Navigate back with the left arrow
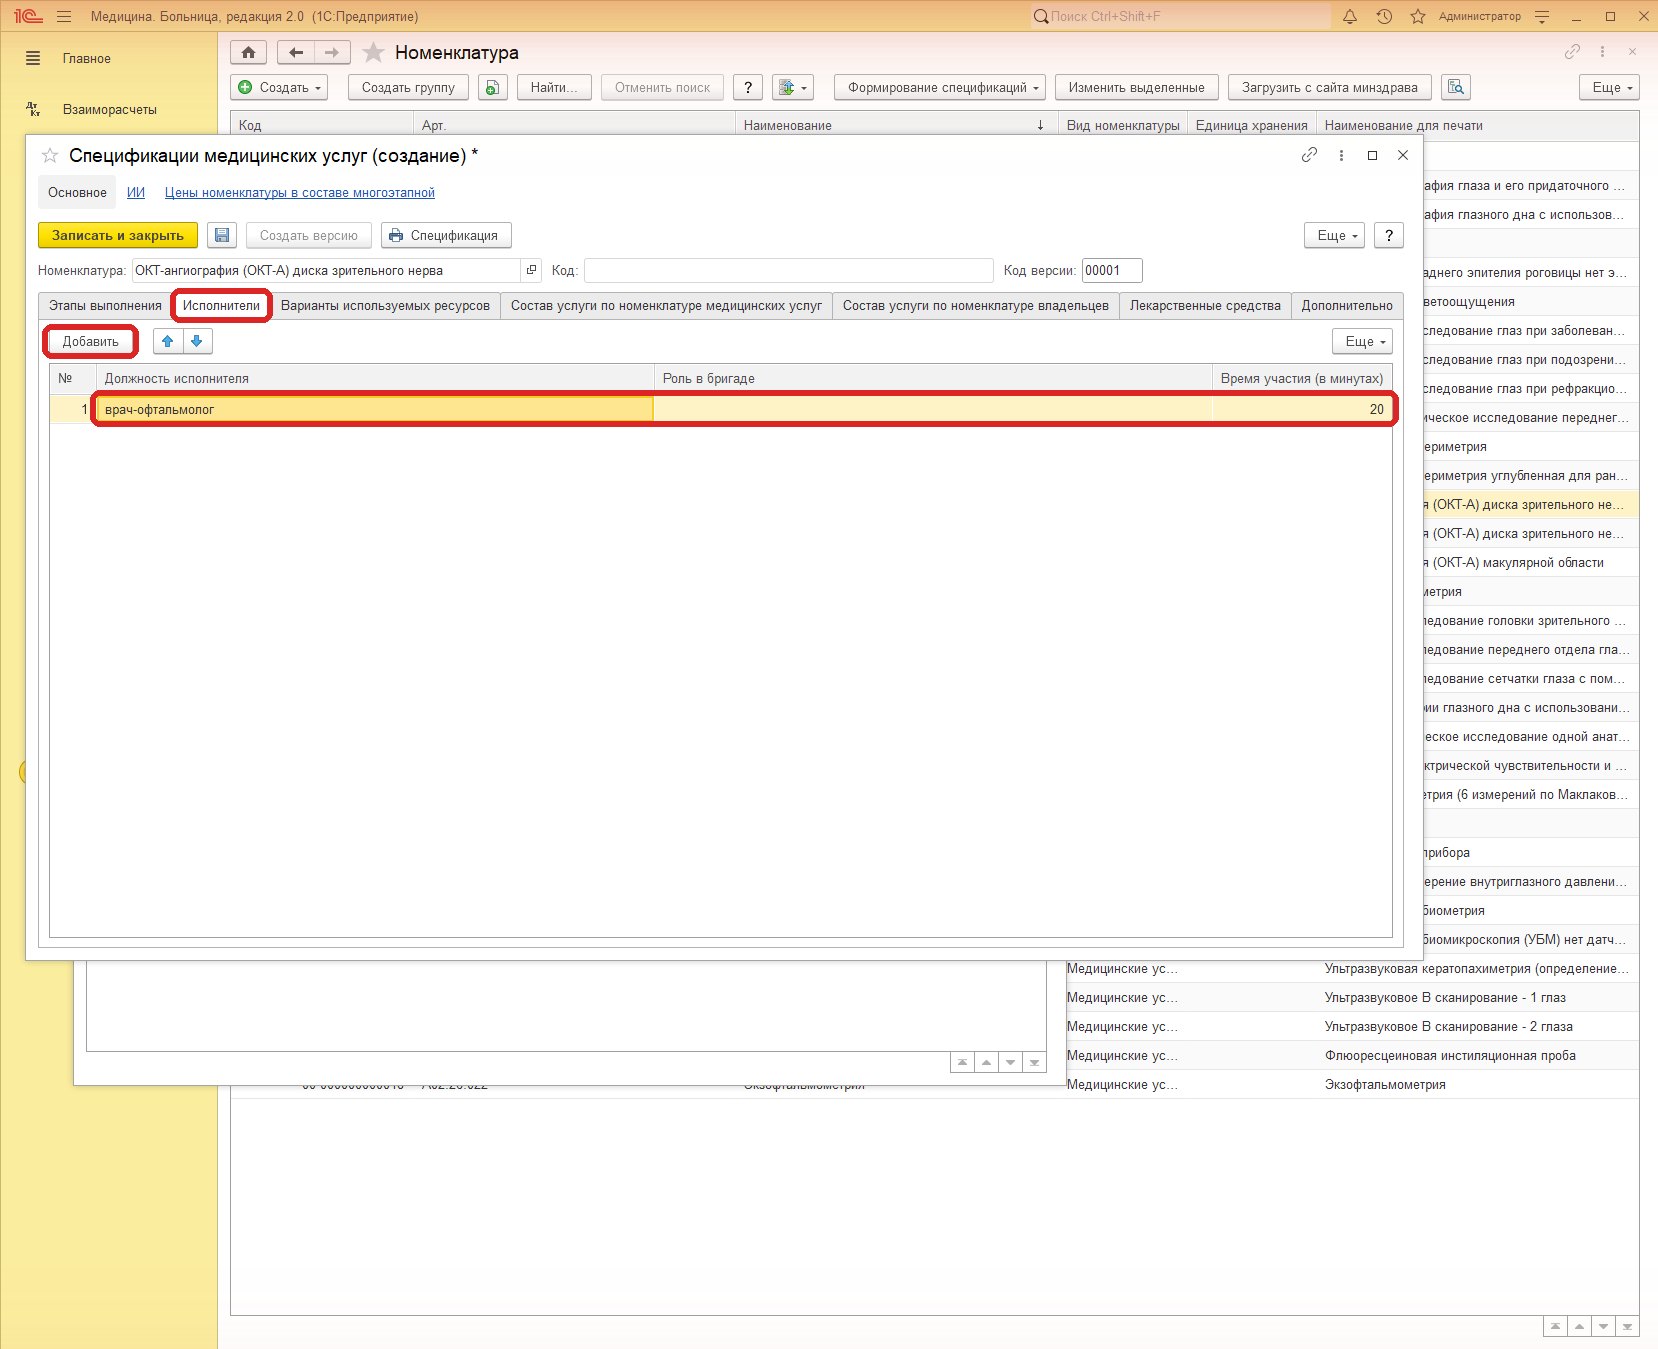This screenshot has width=1658, height=1349. coord(296,52)
